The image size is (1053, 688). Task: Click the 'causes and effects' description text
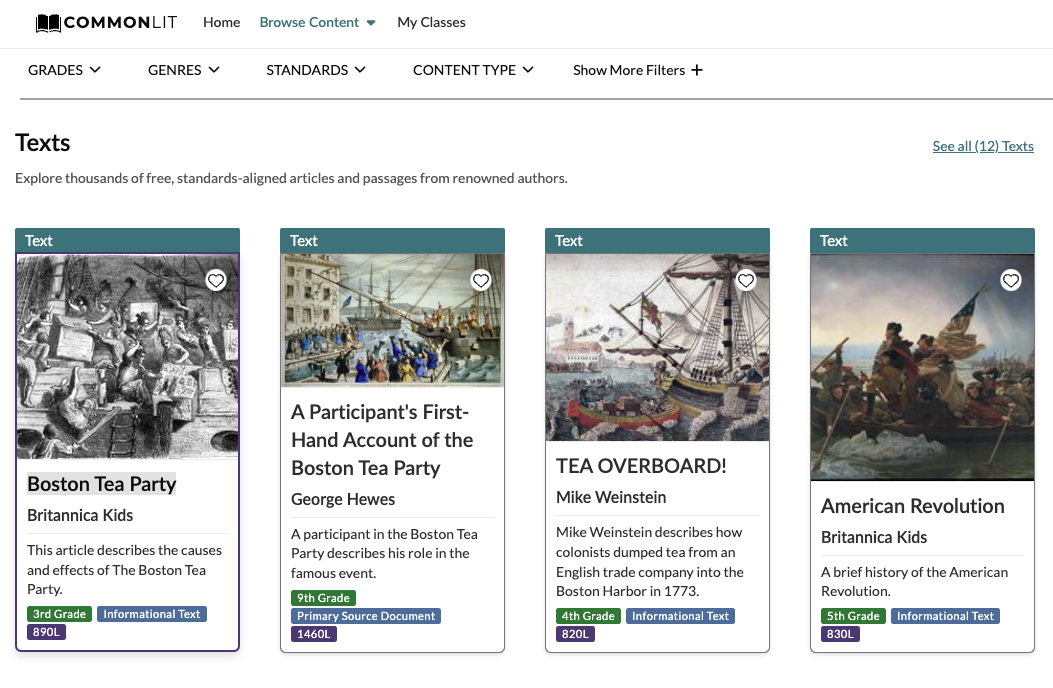coord(124,570)
